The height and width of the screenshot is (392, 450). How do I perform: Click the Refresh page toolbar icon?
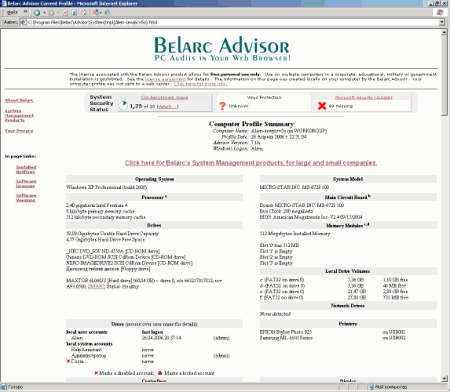(x=74, y=13)
